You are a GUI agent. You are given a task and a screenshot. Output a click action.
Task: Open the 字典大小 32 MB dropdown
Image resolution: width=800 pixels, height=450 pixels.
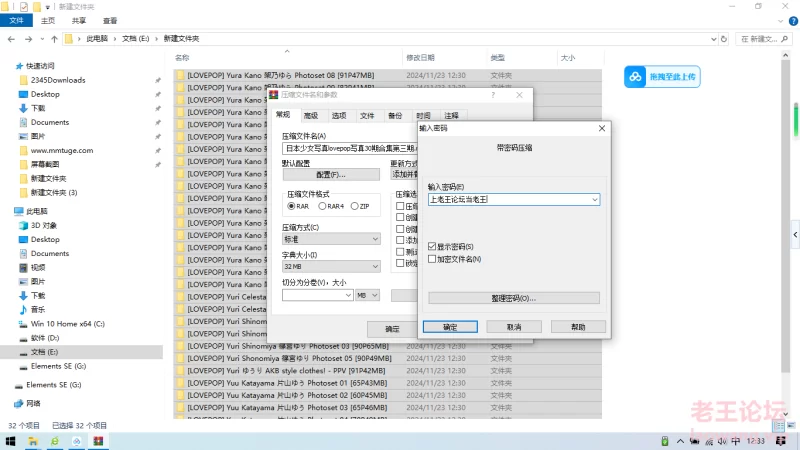[331, 266]
